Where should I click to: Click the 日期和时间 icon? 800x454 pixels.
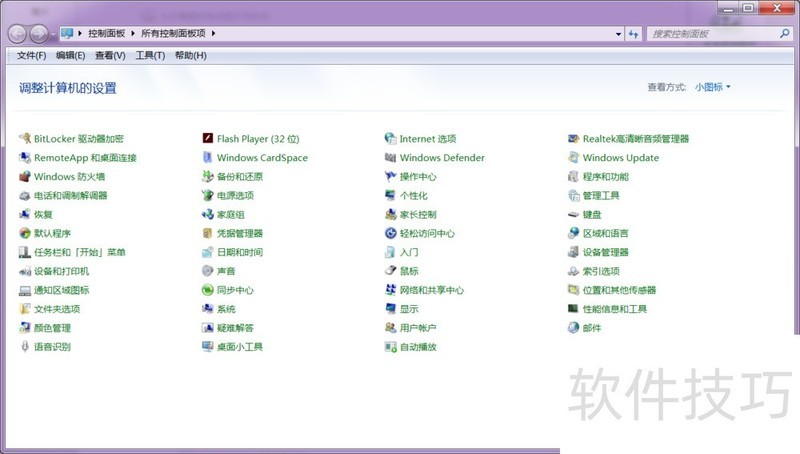tap(208, 252)
